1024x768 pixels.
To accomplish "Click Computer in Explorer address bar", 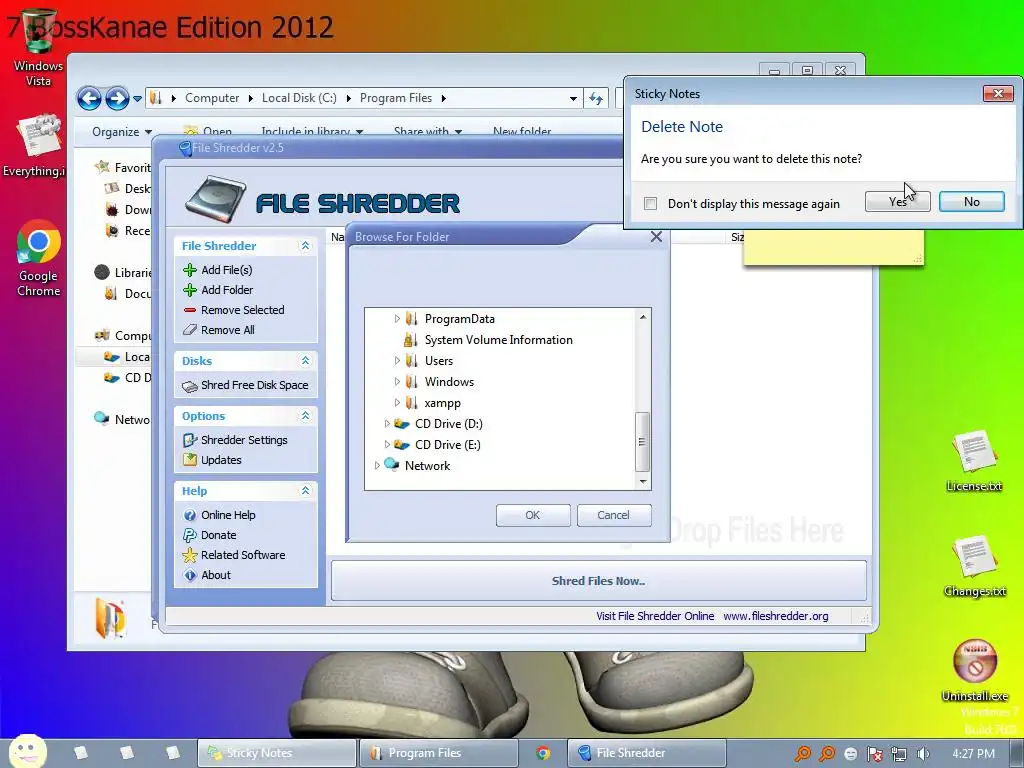I will pos(212,98).
